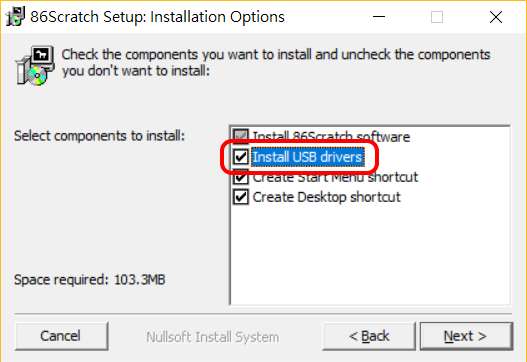
Task: Minimize the 86Scratch Setup window
Action: click(x=379, y=17)
